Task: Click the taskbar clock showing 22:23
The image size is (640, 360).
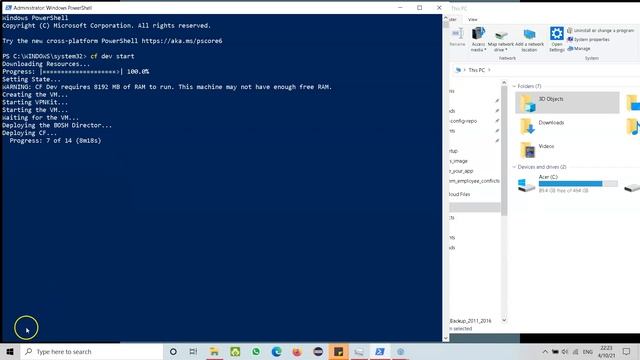Action: click(x=607, y=351)
